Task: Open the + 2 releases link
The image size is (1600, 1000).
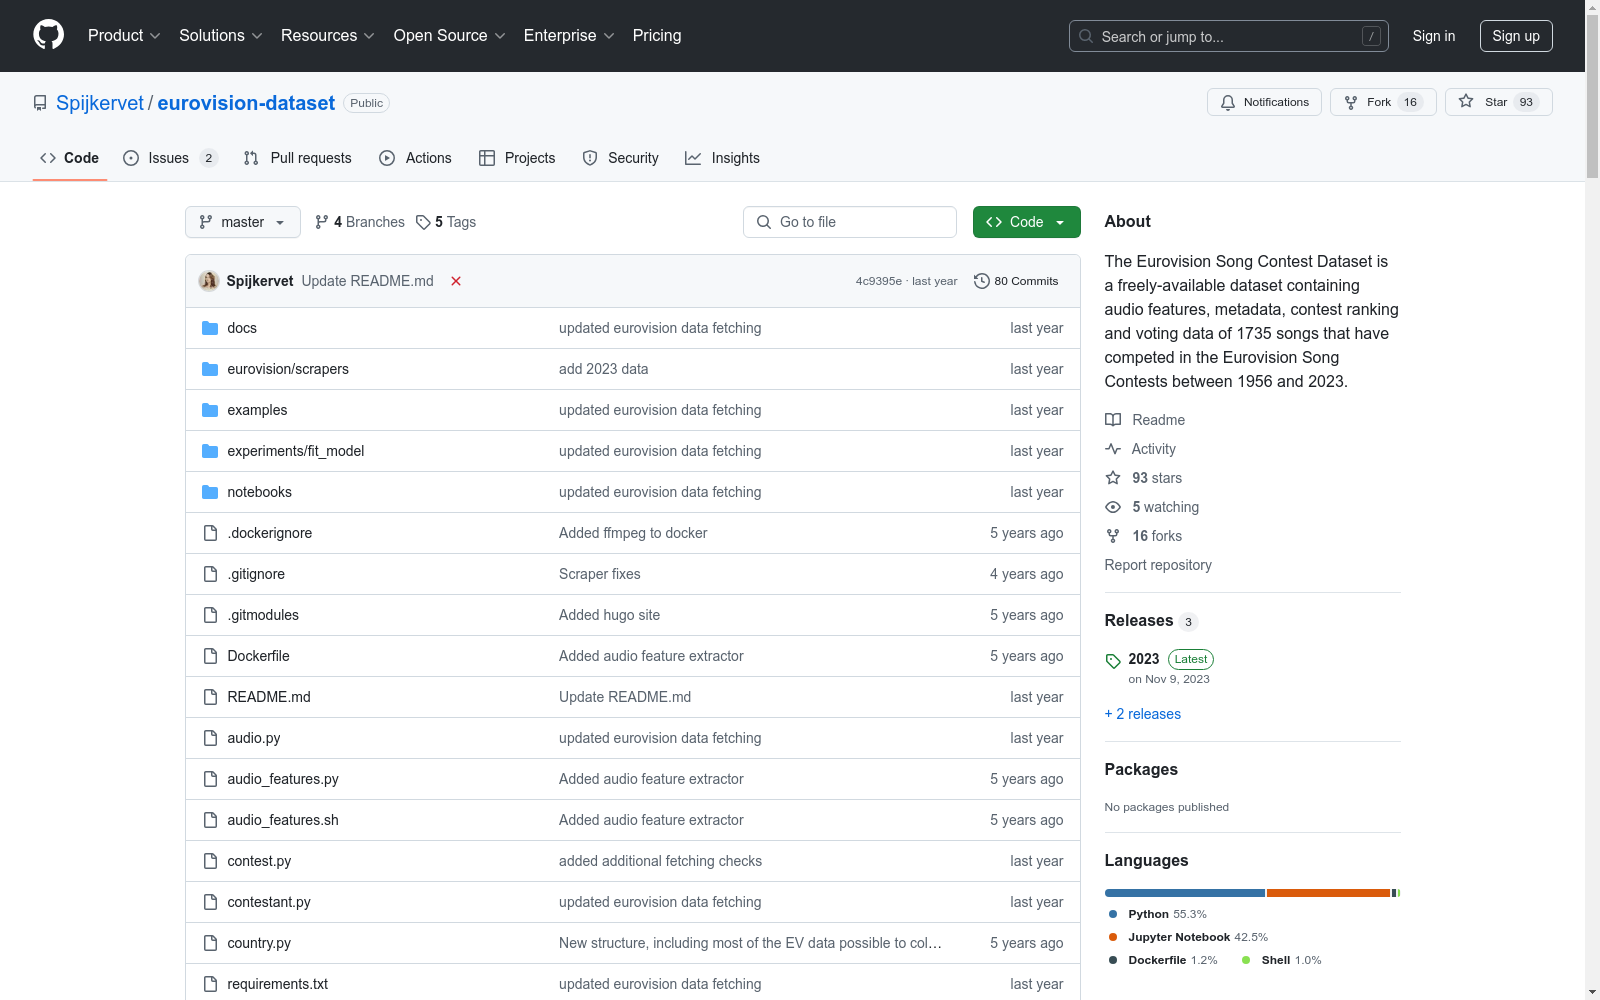Action: (x=1142, y=714)
